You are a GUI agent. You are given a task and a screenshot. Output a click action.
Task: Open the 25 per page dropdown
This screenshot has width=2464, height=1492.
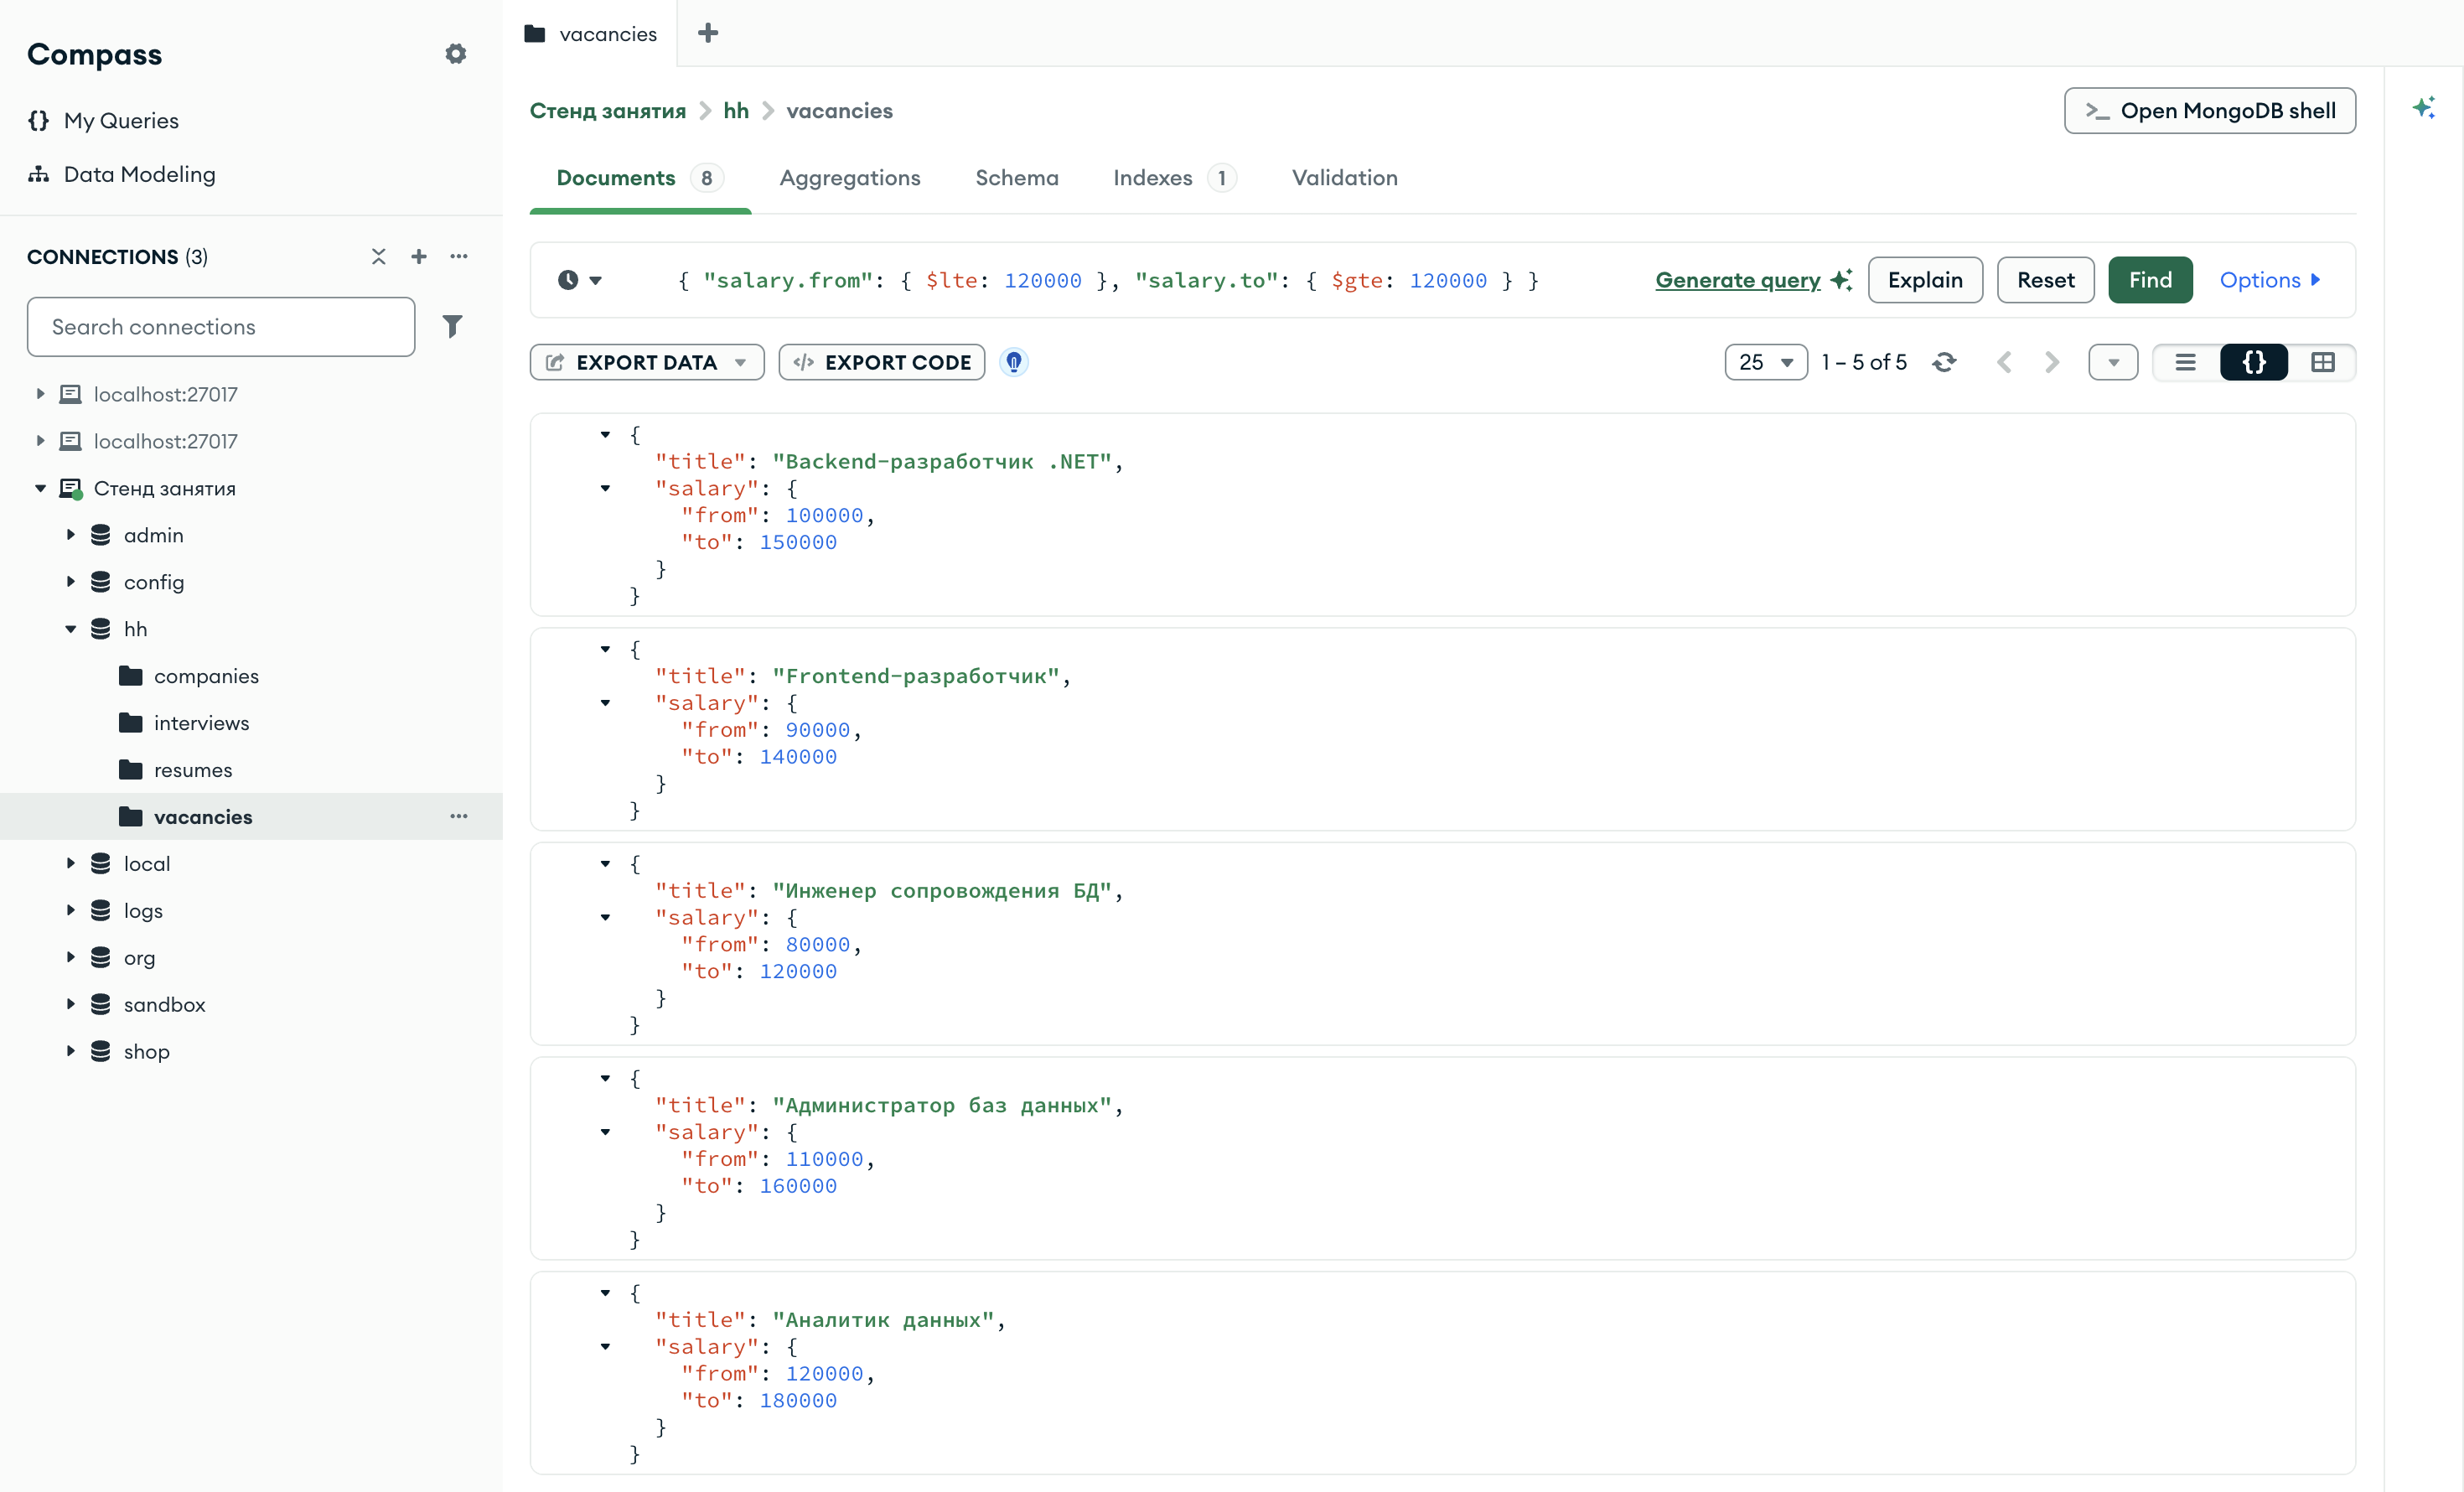tap(1766, 362)
